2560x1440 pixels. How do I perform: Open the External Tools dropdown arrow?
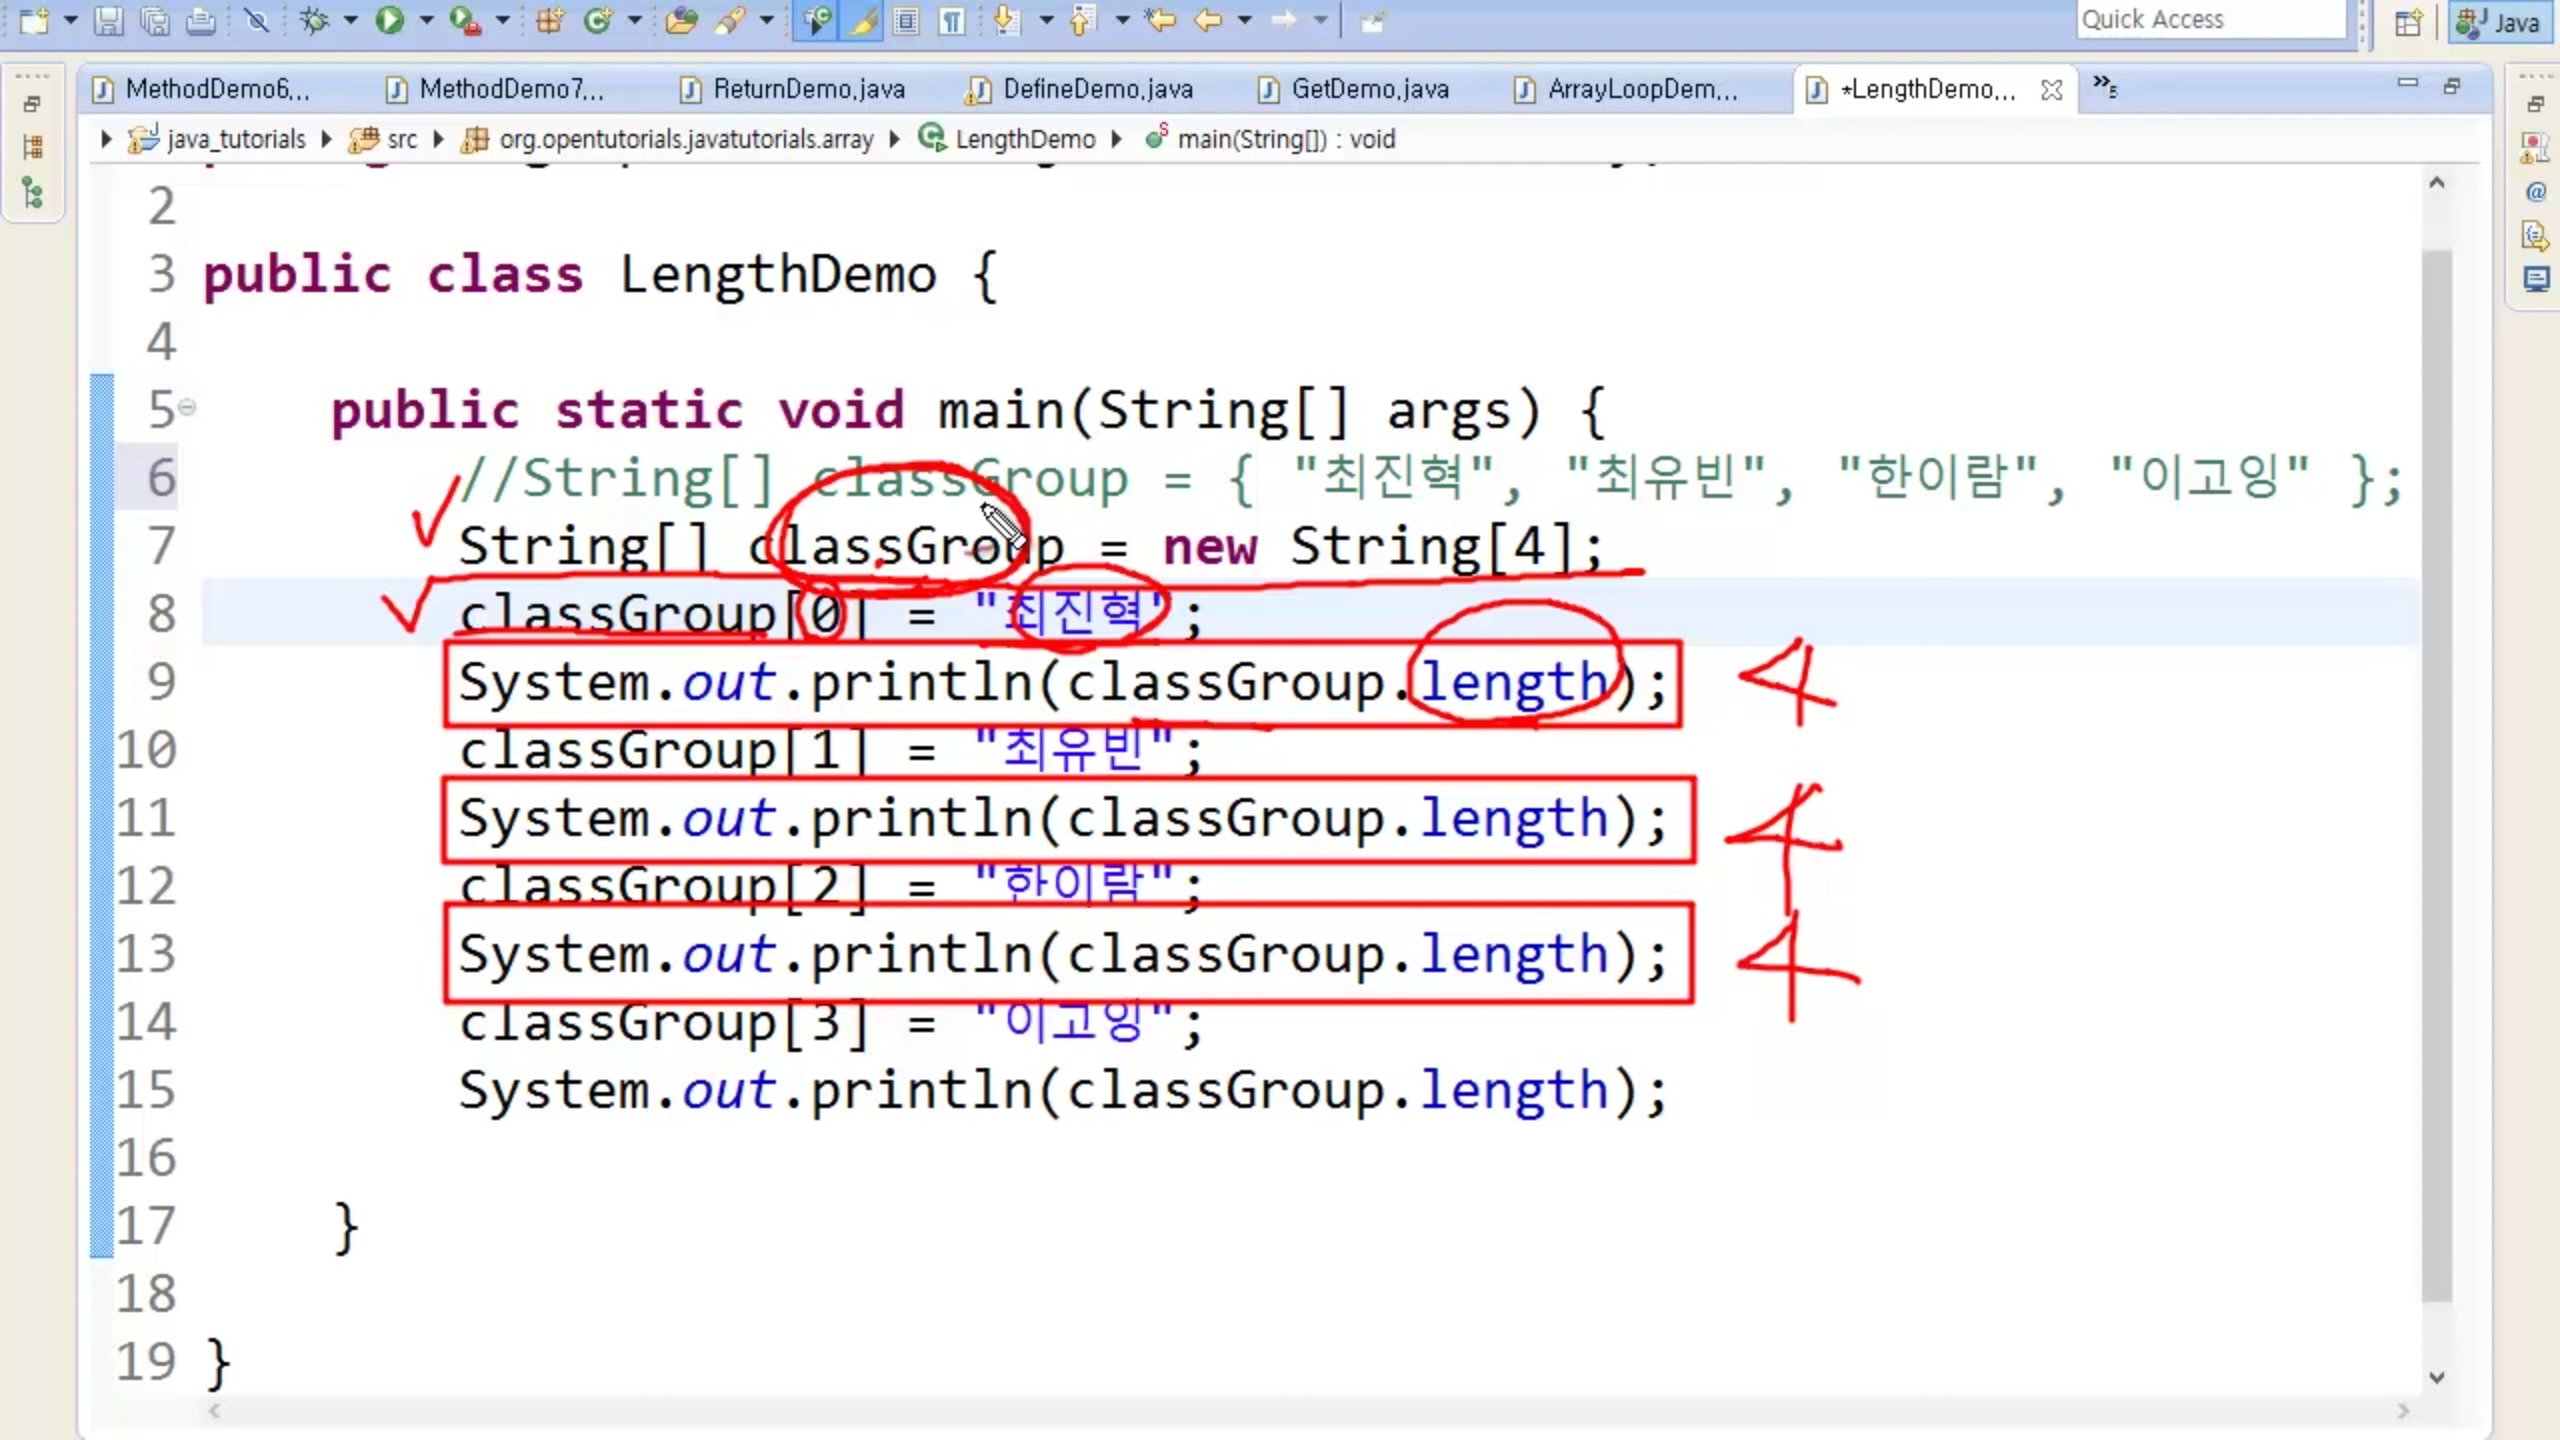click(502, 20)
